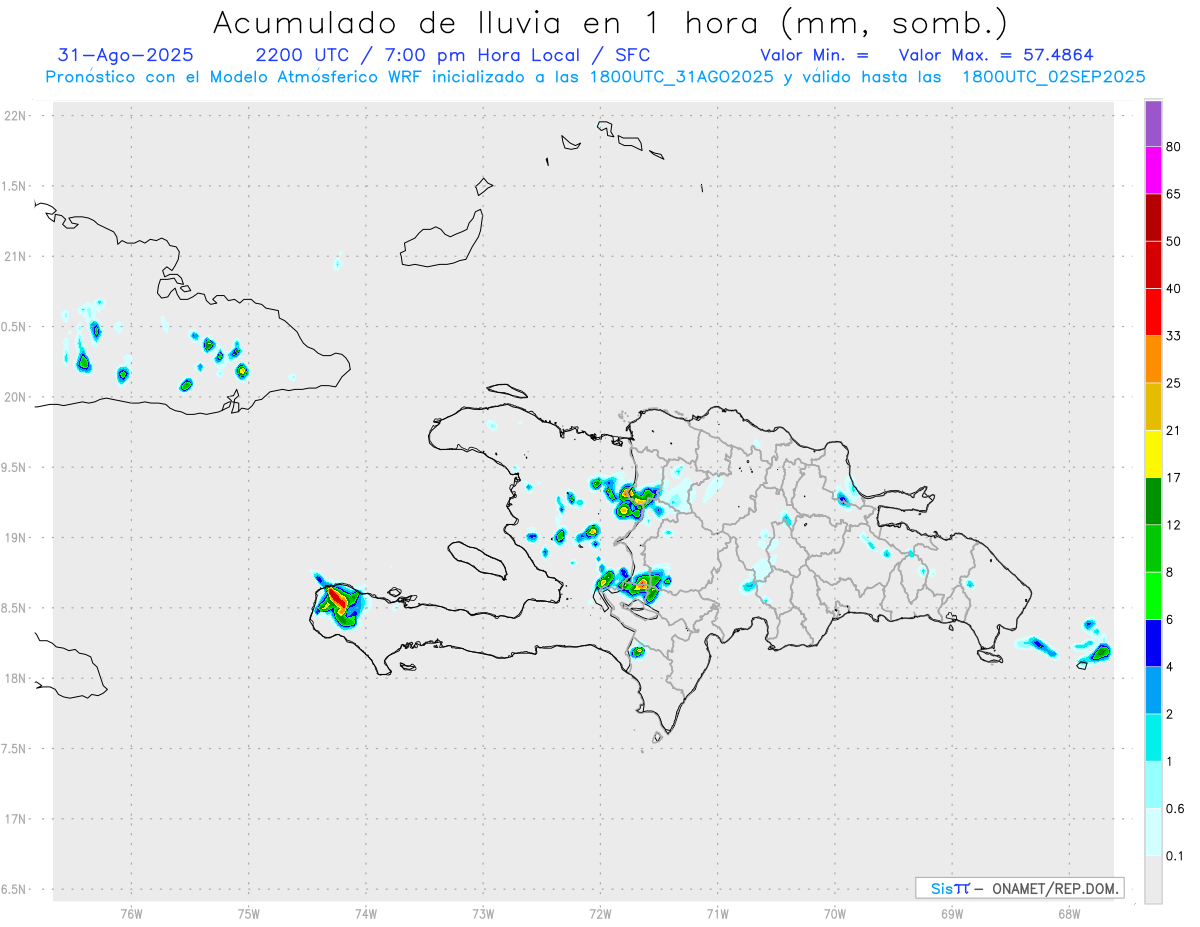1200x927 pixels.
Task: Click the '18N' latitude label
Action: 17,679
